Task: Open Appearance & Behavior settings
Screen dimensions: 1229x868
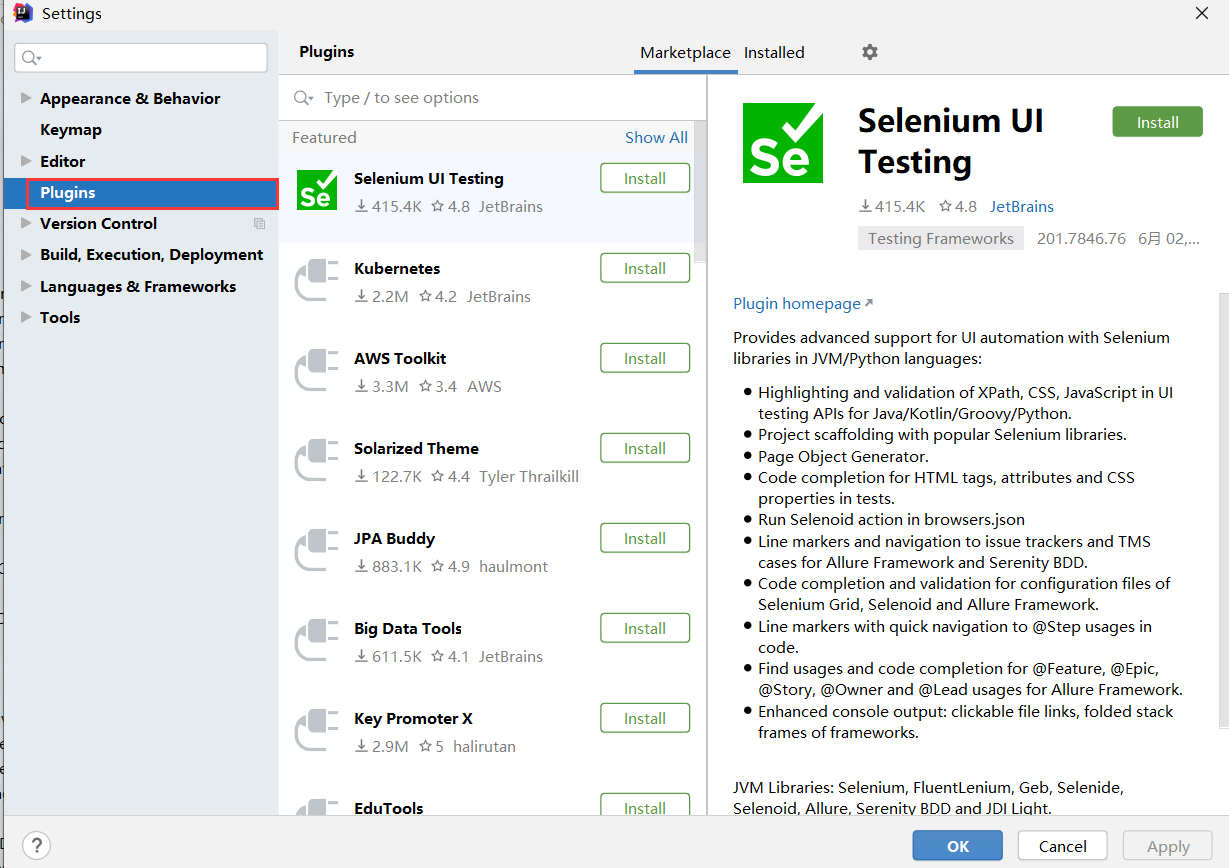Action: [130, 98]
